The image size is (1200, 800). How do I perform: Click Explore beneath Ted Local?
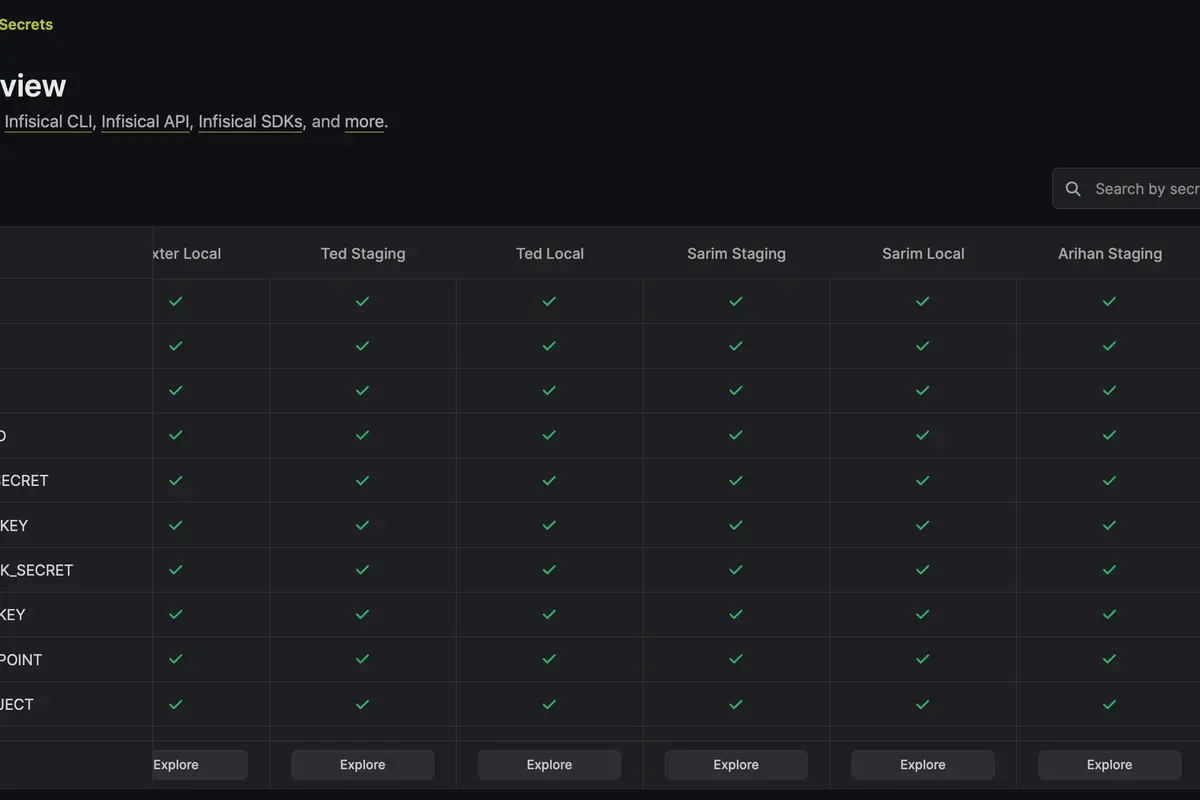tap(549, 765)
